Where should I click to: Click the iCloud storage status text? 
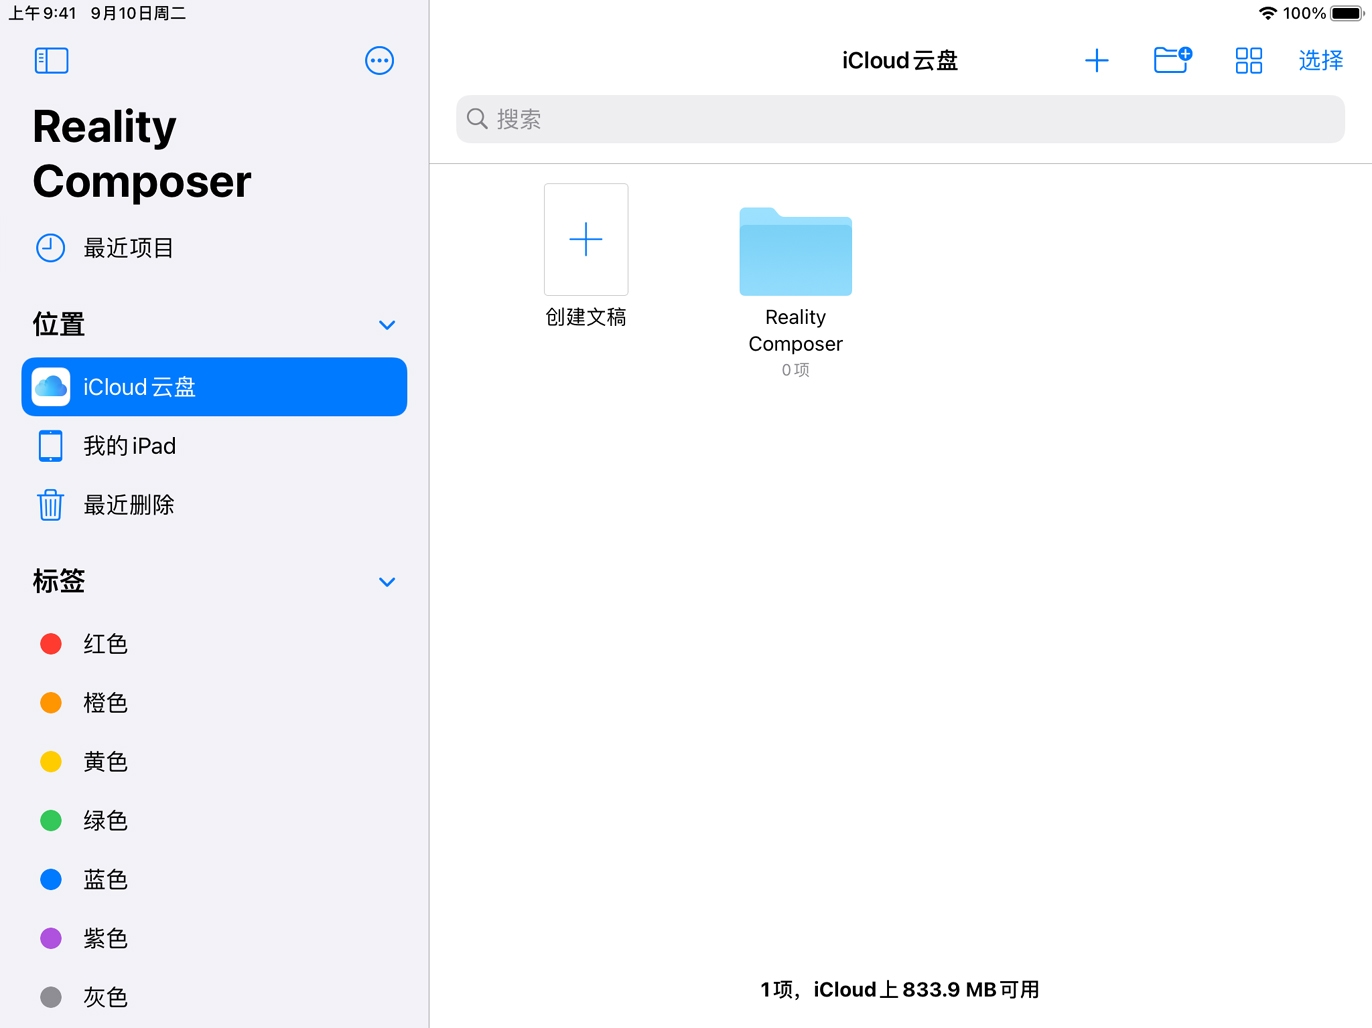[x=900, y=990]
